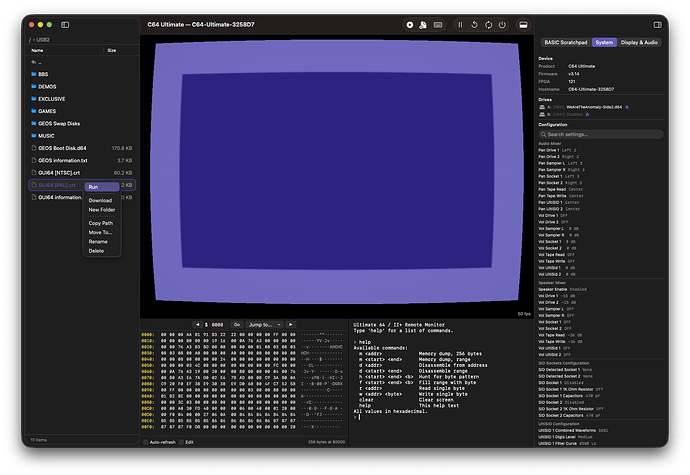Toggle the left sidebar panel icon

click(x=65, y=25)
